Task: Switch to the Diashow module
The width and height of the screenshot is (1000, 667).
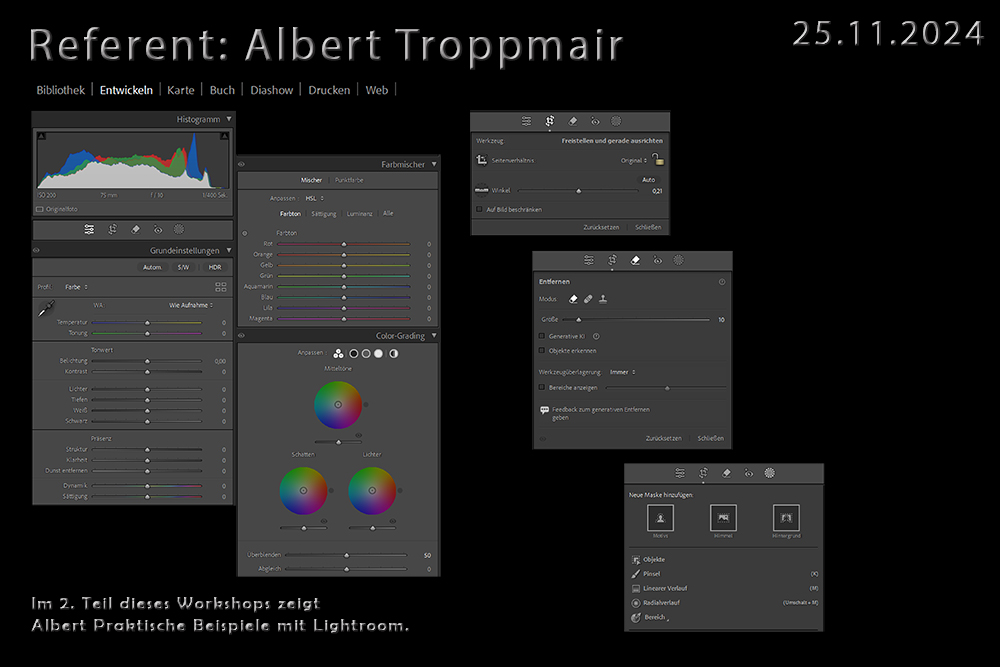Action: (272, 90)
